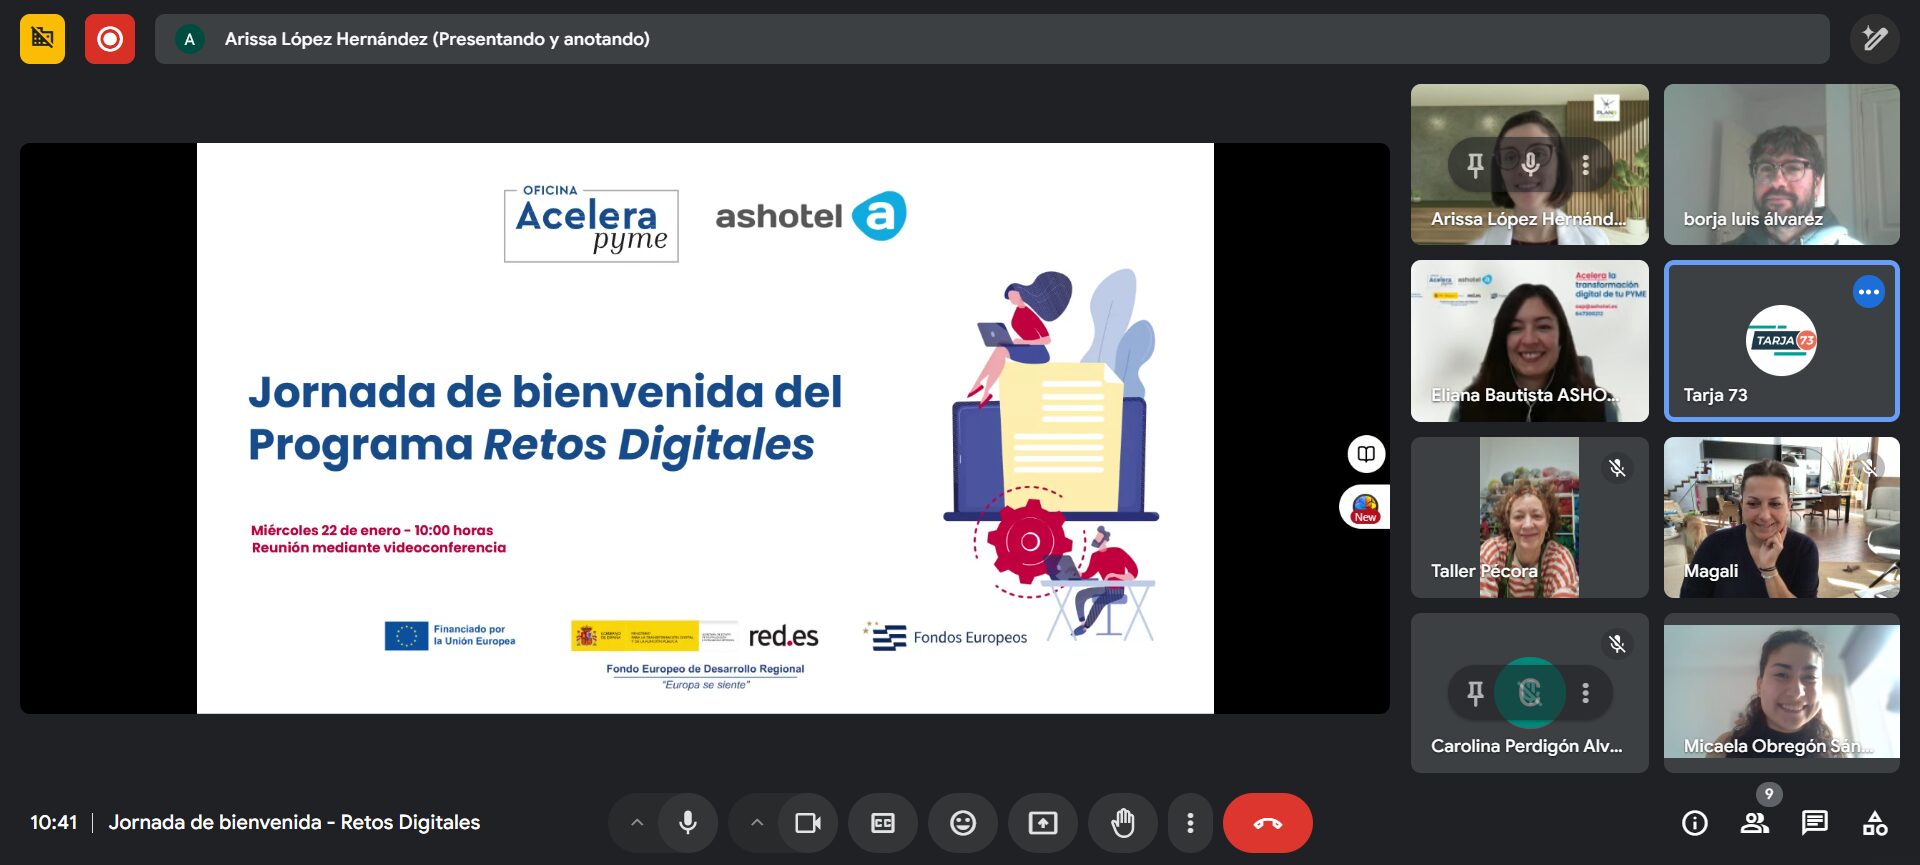Open more options on Arissa López's tile

pyautogui.click(x=1586, y=165)
